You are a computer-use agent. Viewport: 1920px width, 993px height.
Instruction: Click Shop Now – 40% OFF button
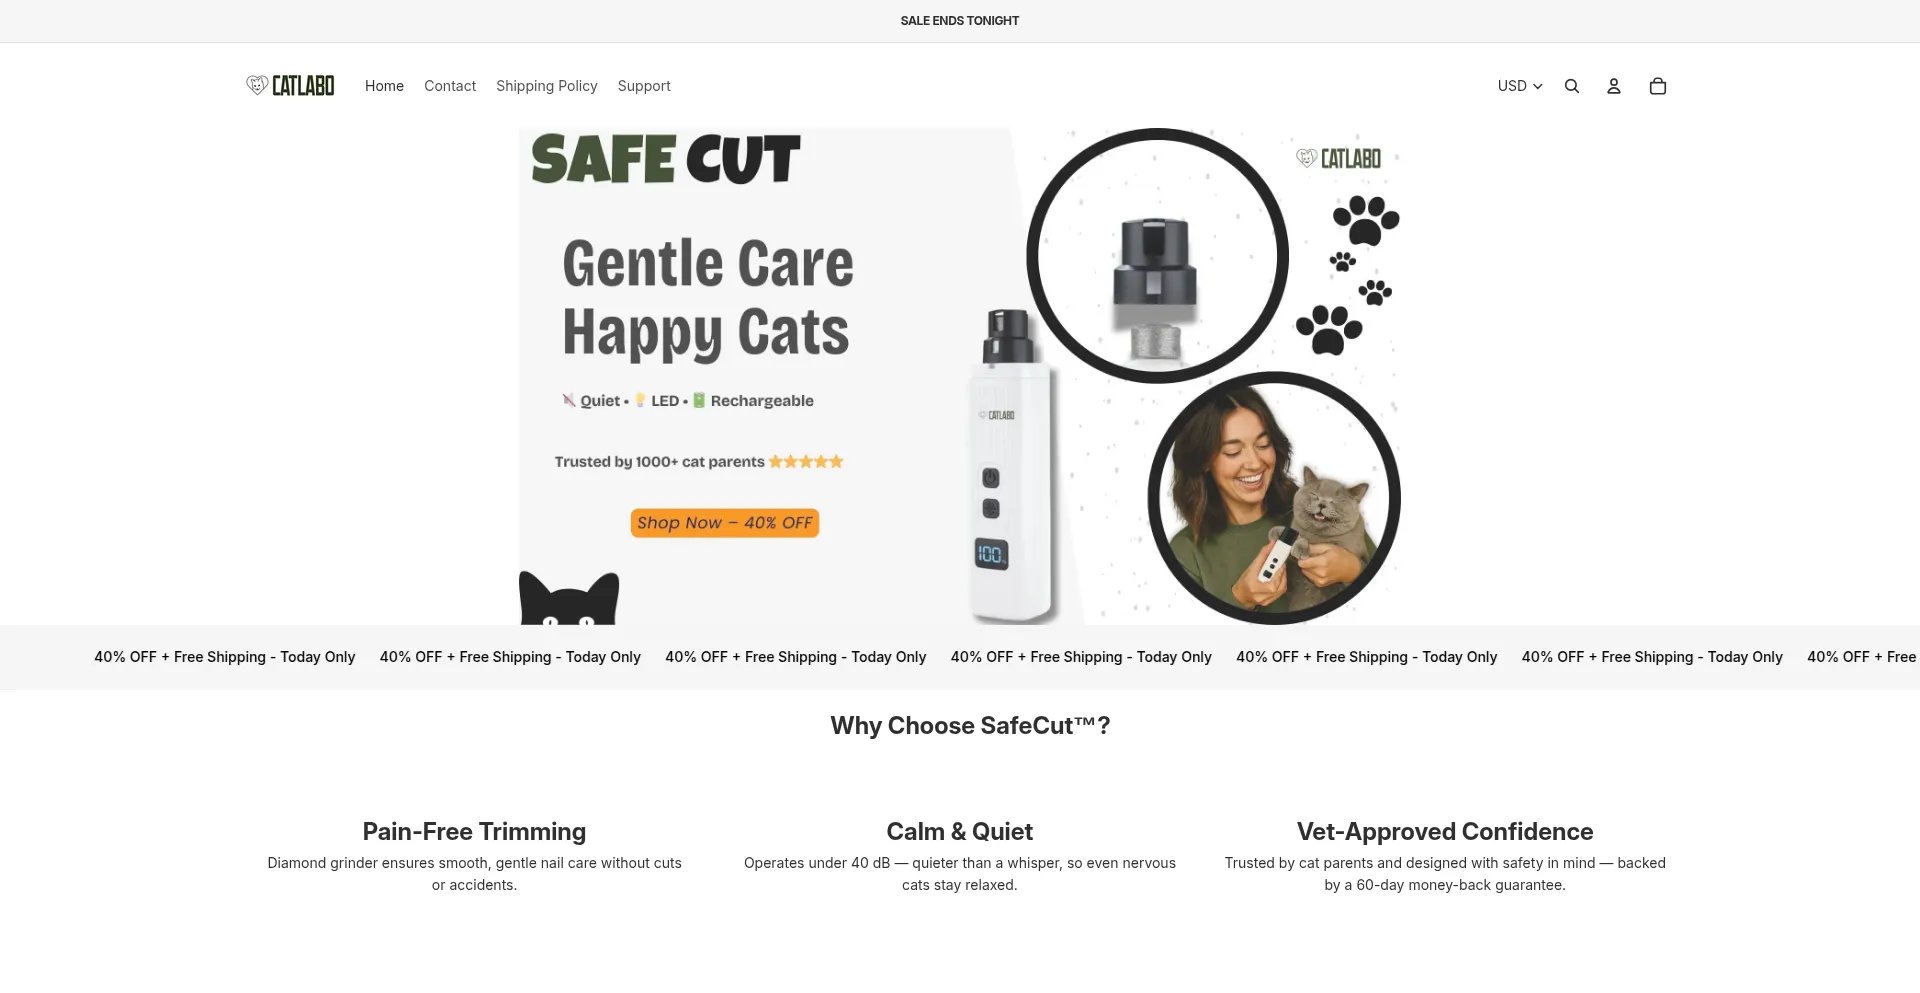click(725, 523)
